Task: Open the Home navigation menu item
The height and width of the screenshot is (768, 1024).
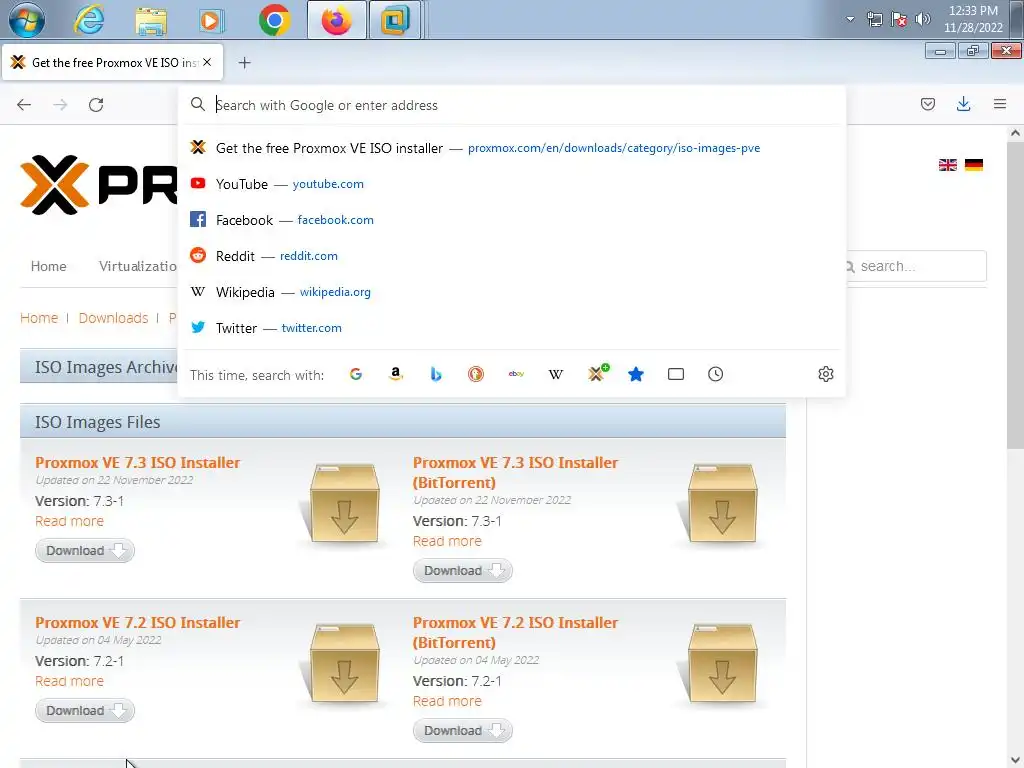Action: (48, 266)
